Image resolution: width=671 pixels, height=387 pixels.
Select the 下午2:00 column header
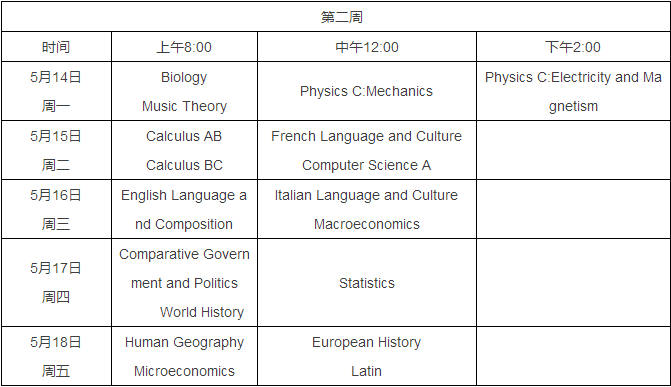[x=573, y=47]
